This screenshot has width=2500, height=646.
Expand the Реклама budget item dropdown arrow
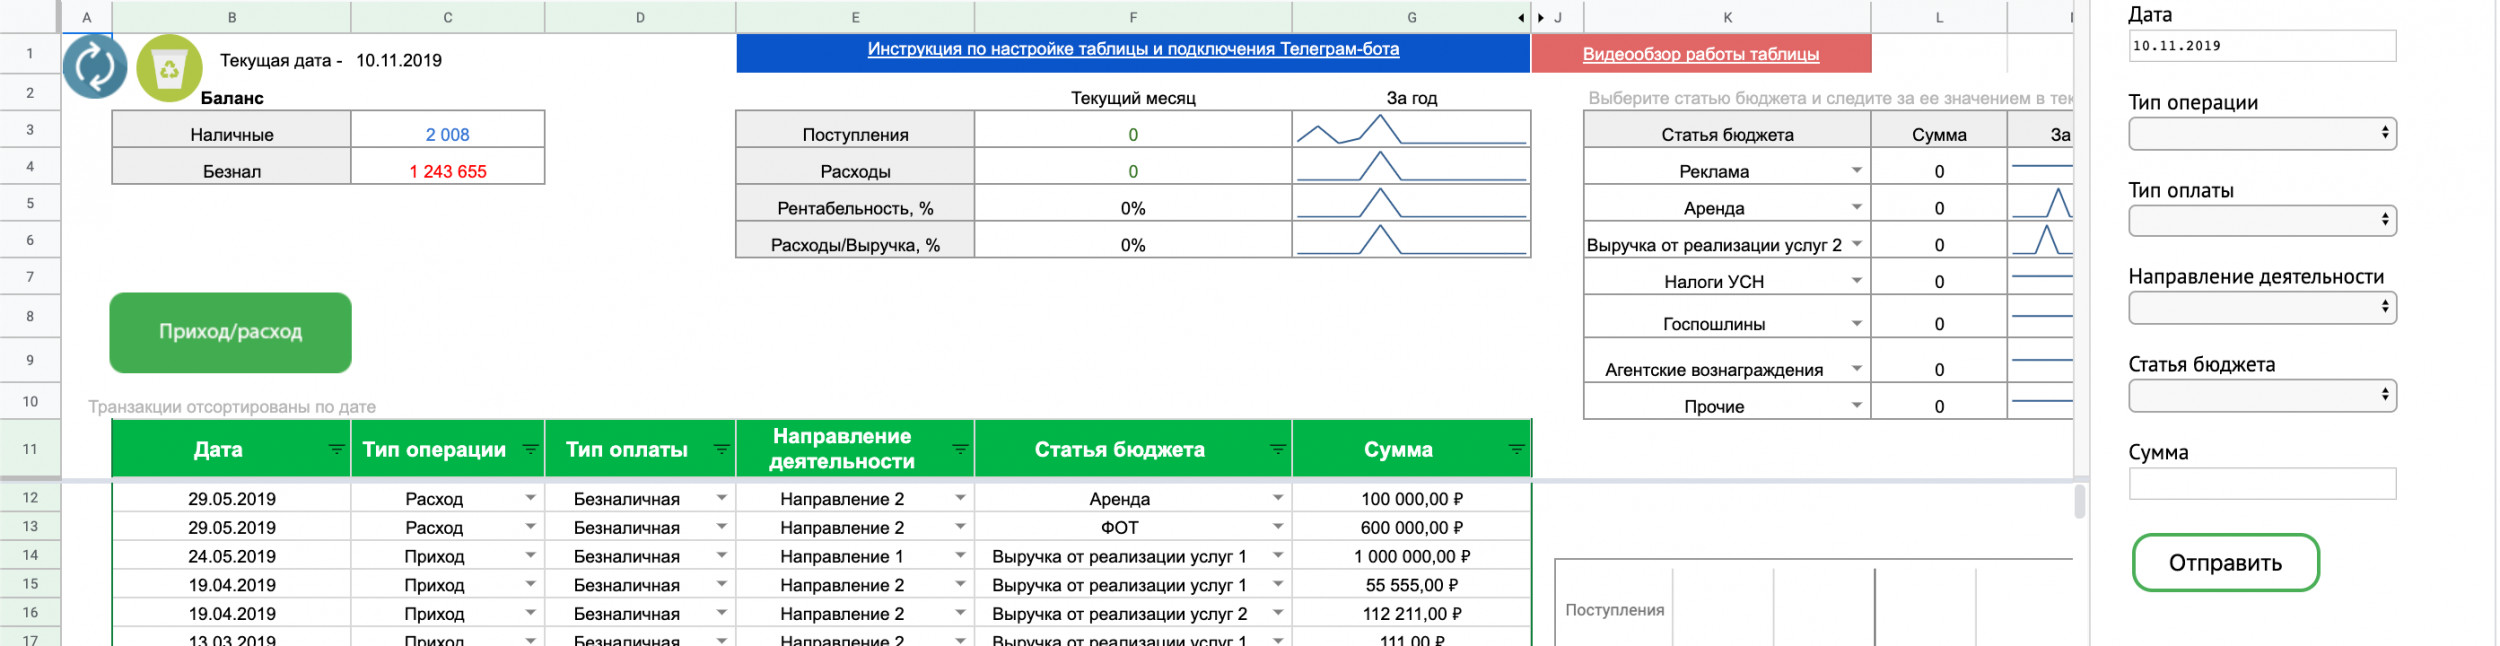(1856, 171)
